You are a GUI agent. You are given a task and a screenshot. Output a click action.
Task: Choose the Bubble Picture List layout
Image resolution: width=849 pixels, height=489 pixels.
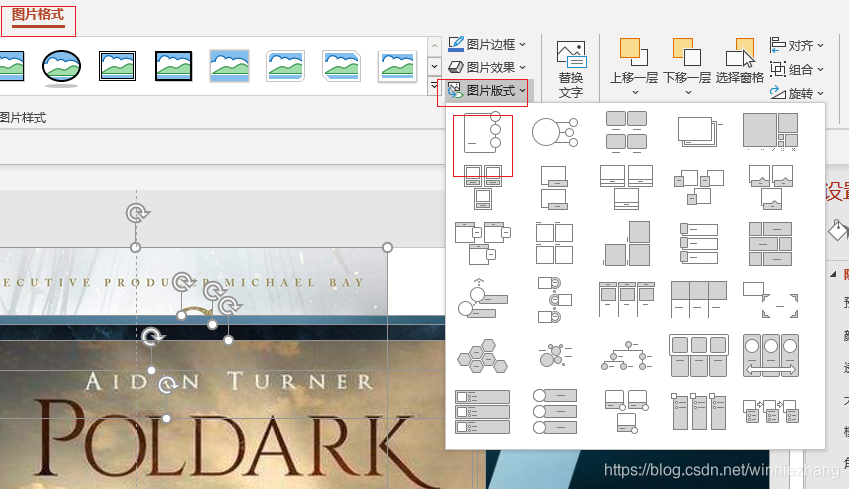pyautogui.click(x=554, y=355)
